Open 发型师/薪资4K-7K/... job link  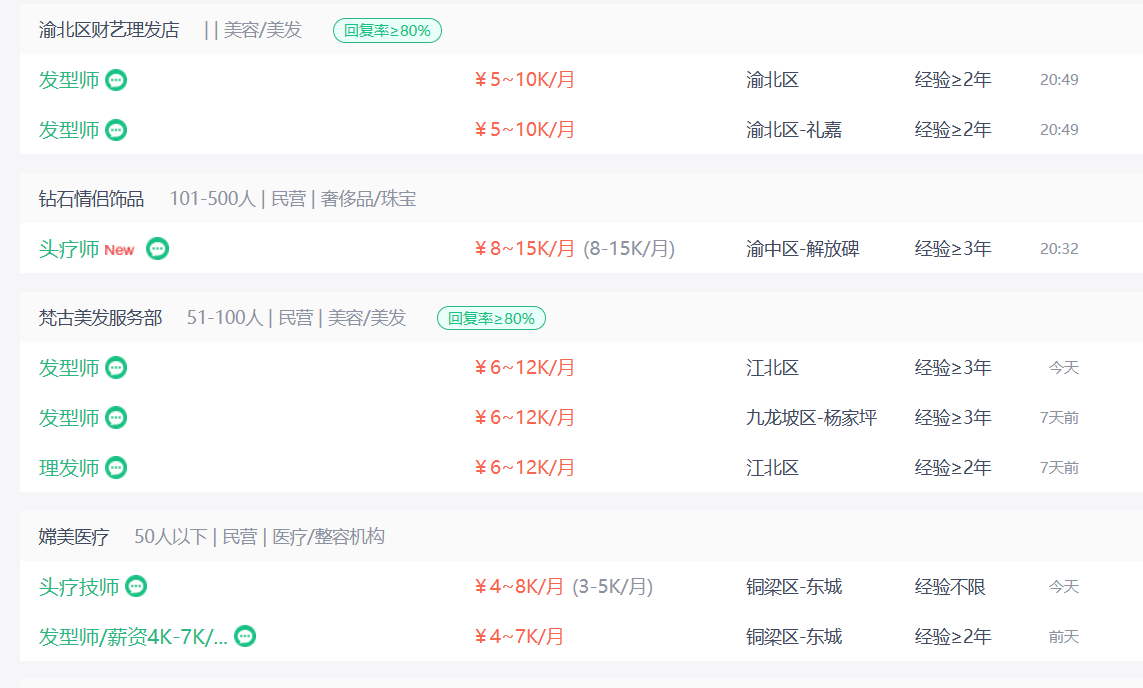133,637
